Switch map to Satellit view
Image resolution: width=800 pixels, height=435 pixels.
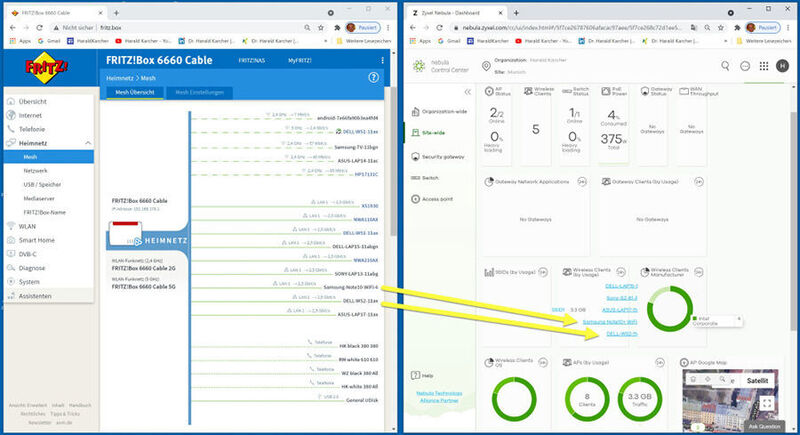(x=761, y=379)
